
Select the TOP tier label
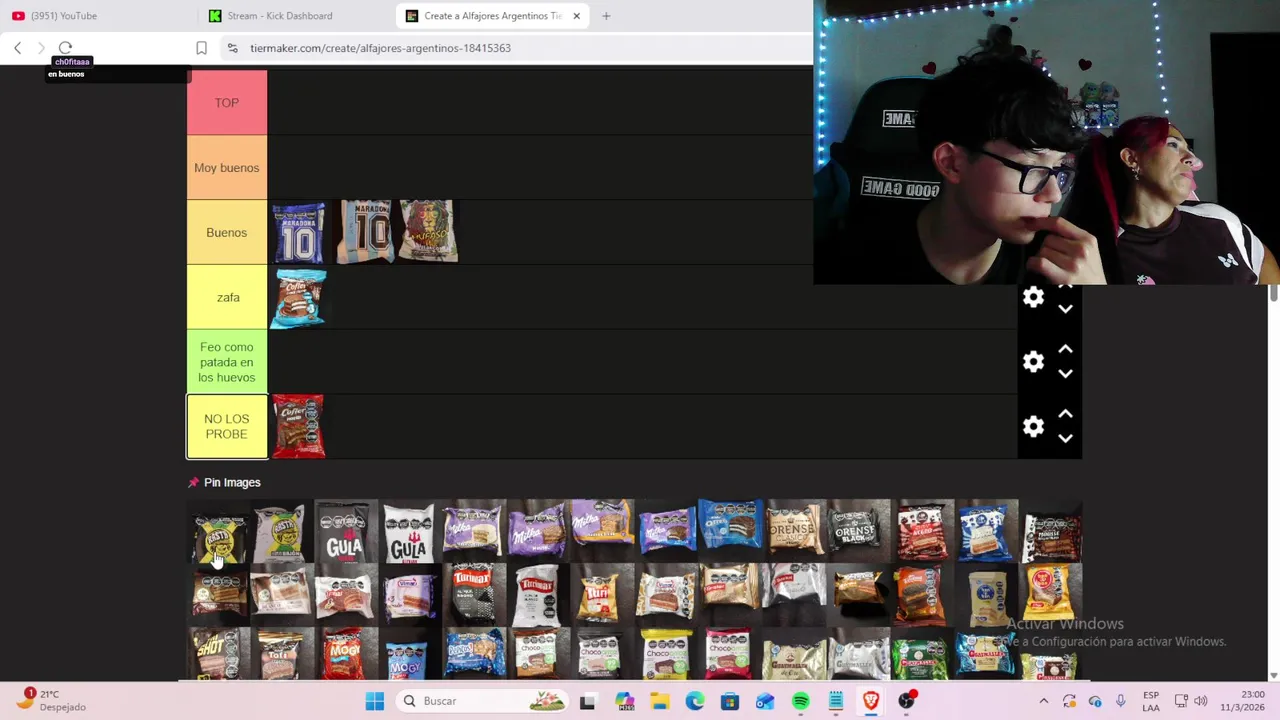(x=227, y=102)
